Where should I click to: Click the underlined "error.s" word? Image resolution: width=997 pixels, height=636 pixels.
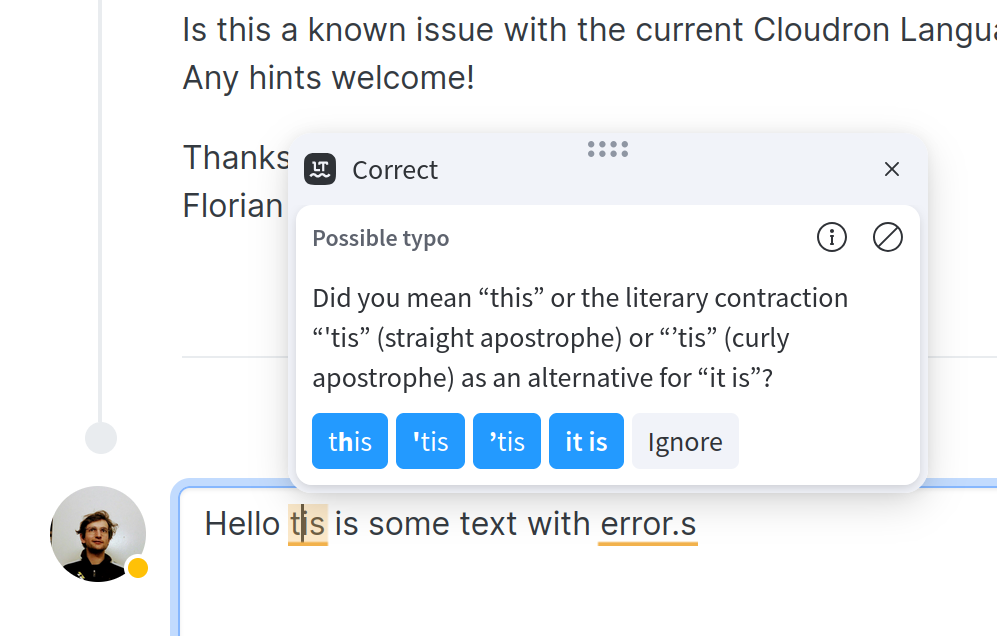pos(648,525)
